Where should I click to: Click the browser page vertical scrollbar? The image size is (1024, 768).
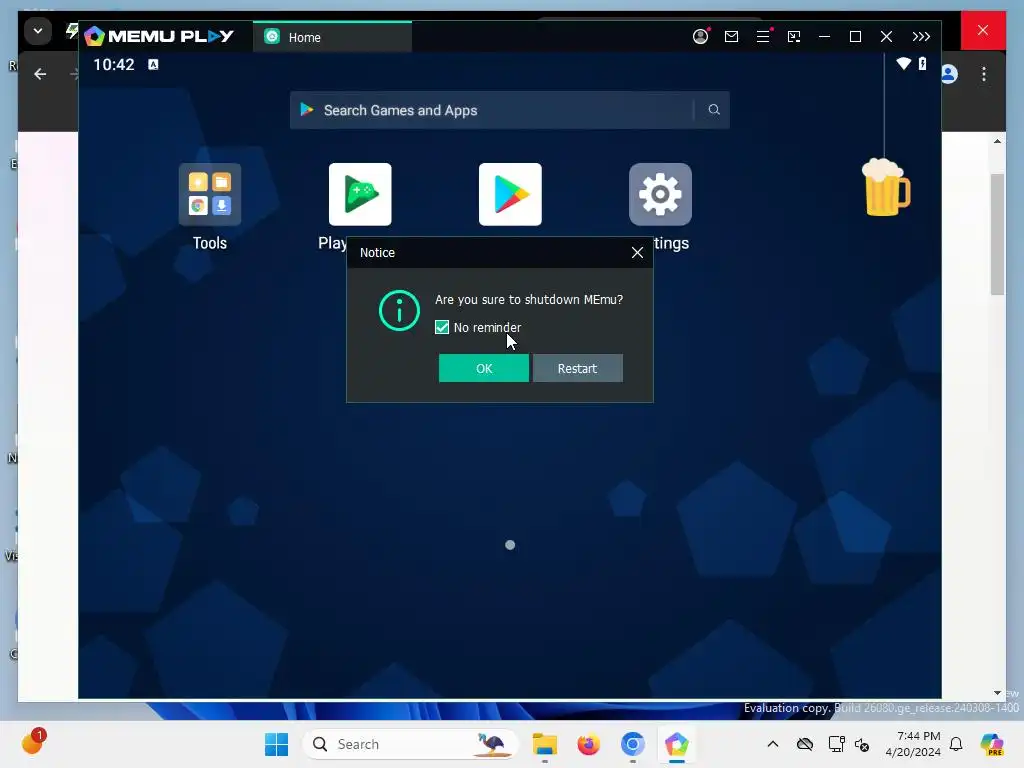coord(997,234)
